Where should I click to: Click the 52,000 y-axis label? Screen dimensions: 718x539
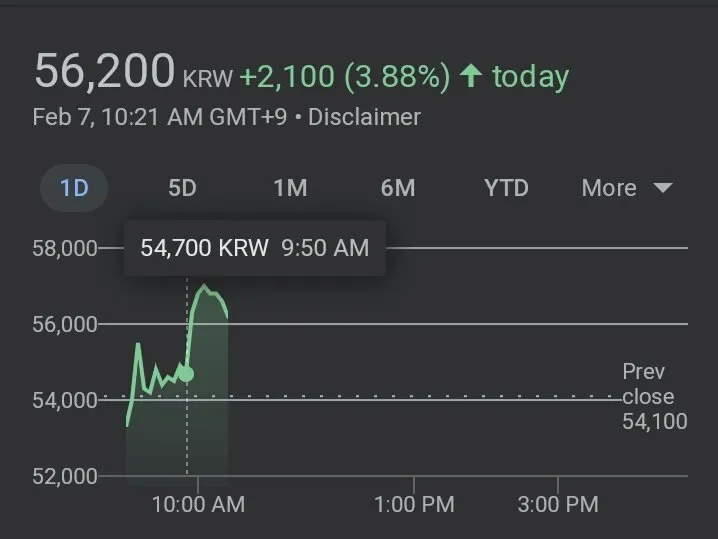pos(65,477)
